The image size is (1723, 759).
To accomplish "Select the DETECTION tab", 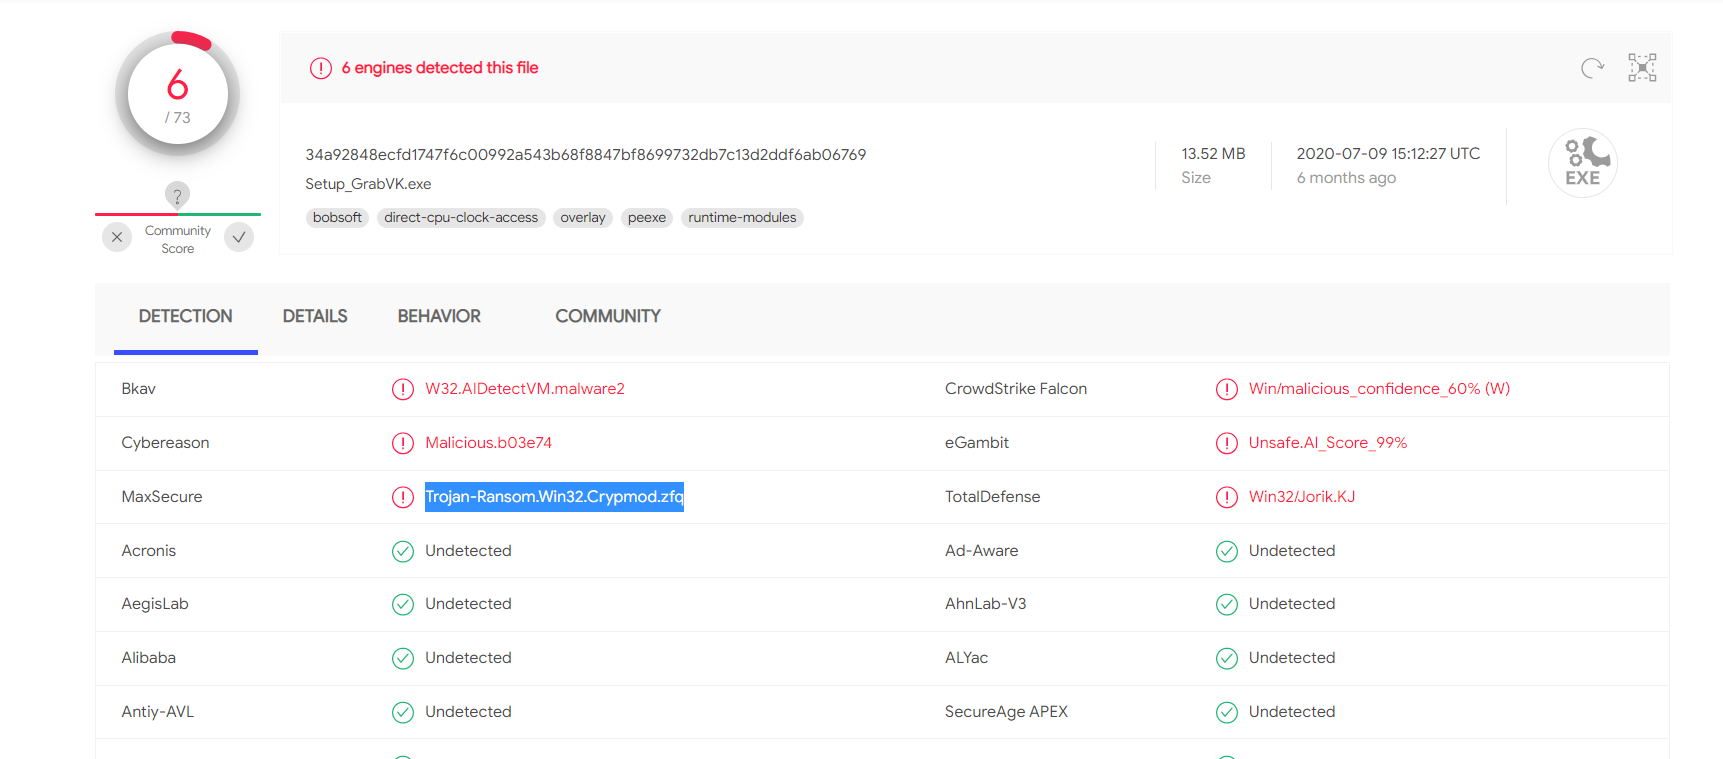I will [x=185, y=316].
